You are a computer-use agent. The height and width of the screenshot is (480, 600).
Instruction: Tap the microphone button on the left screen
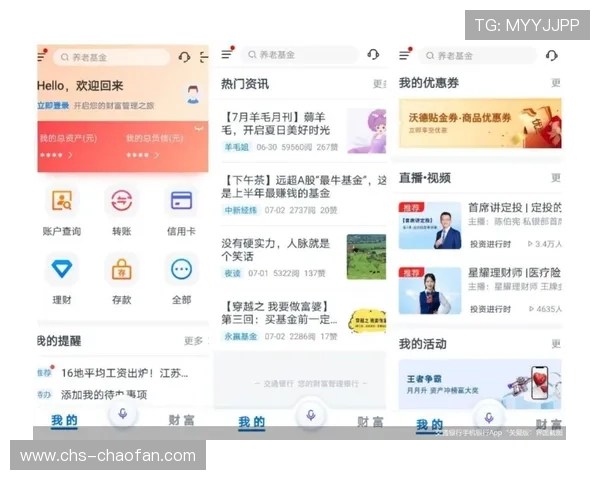tap(122, 414)
